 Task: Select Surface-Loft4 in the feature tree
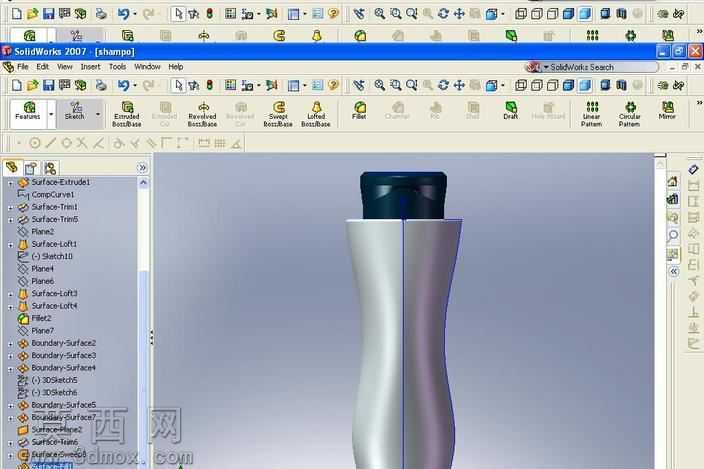tap(54, 306)
